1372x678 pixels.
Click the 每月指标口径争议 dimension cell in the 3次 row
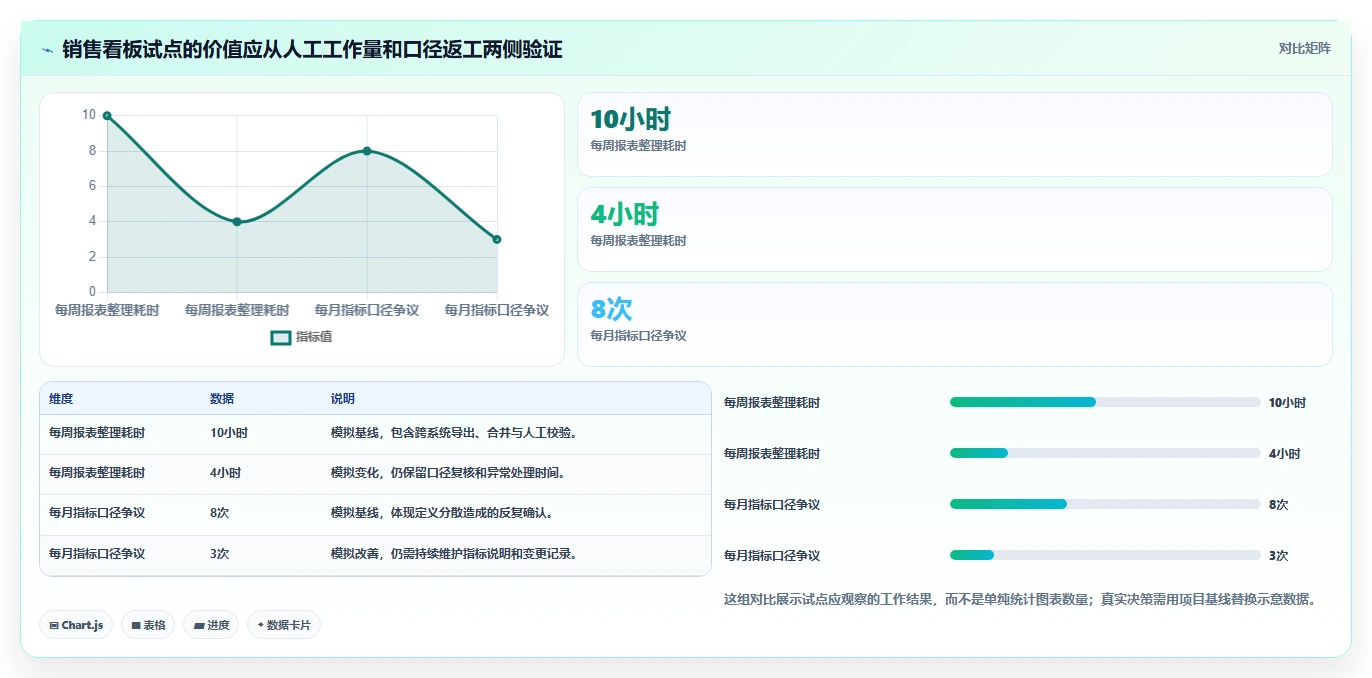click(97, 553)
